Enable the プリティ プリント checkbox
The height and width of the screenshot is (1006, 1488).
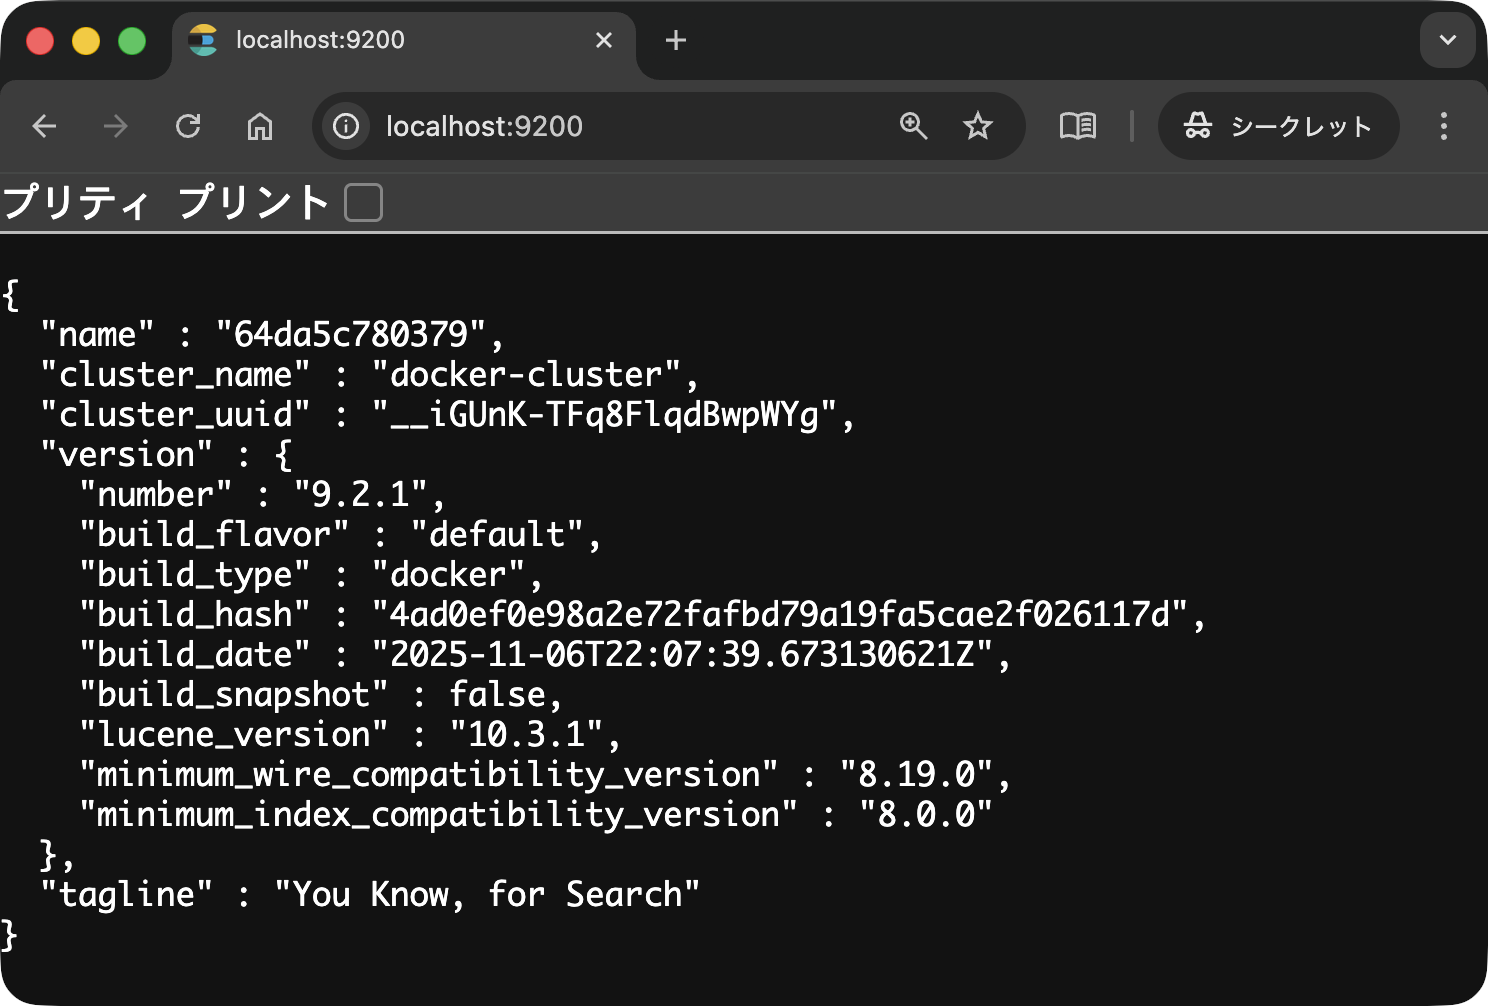[363, 203]
